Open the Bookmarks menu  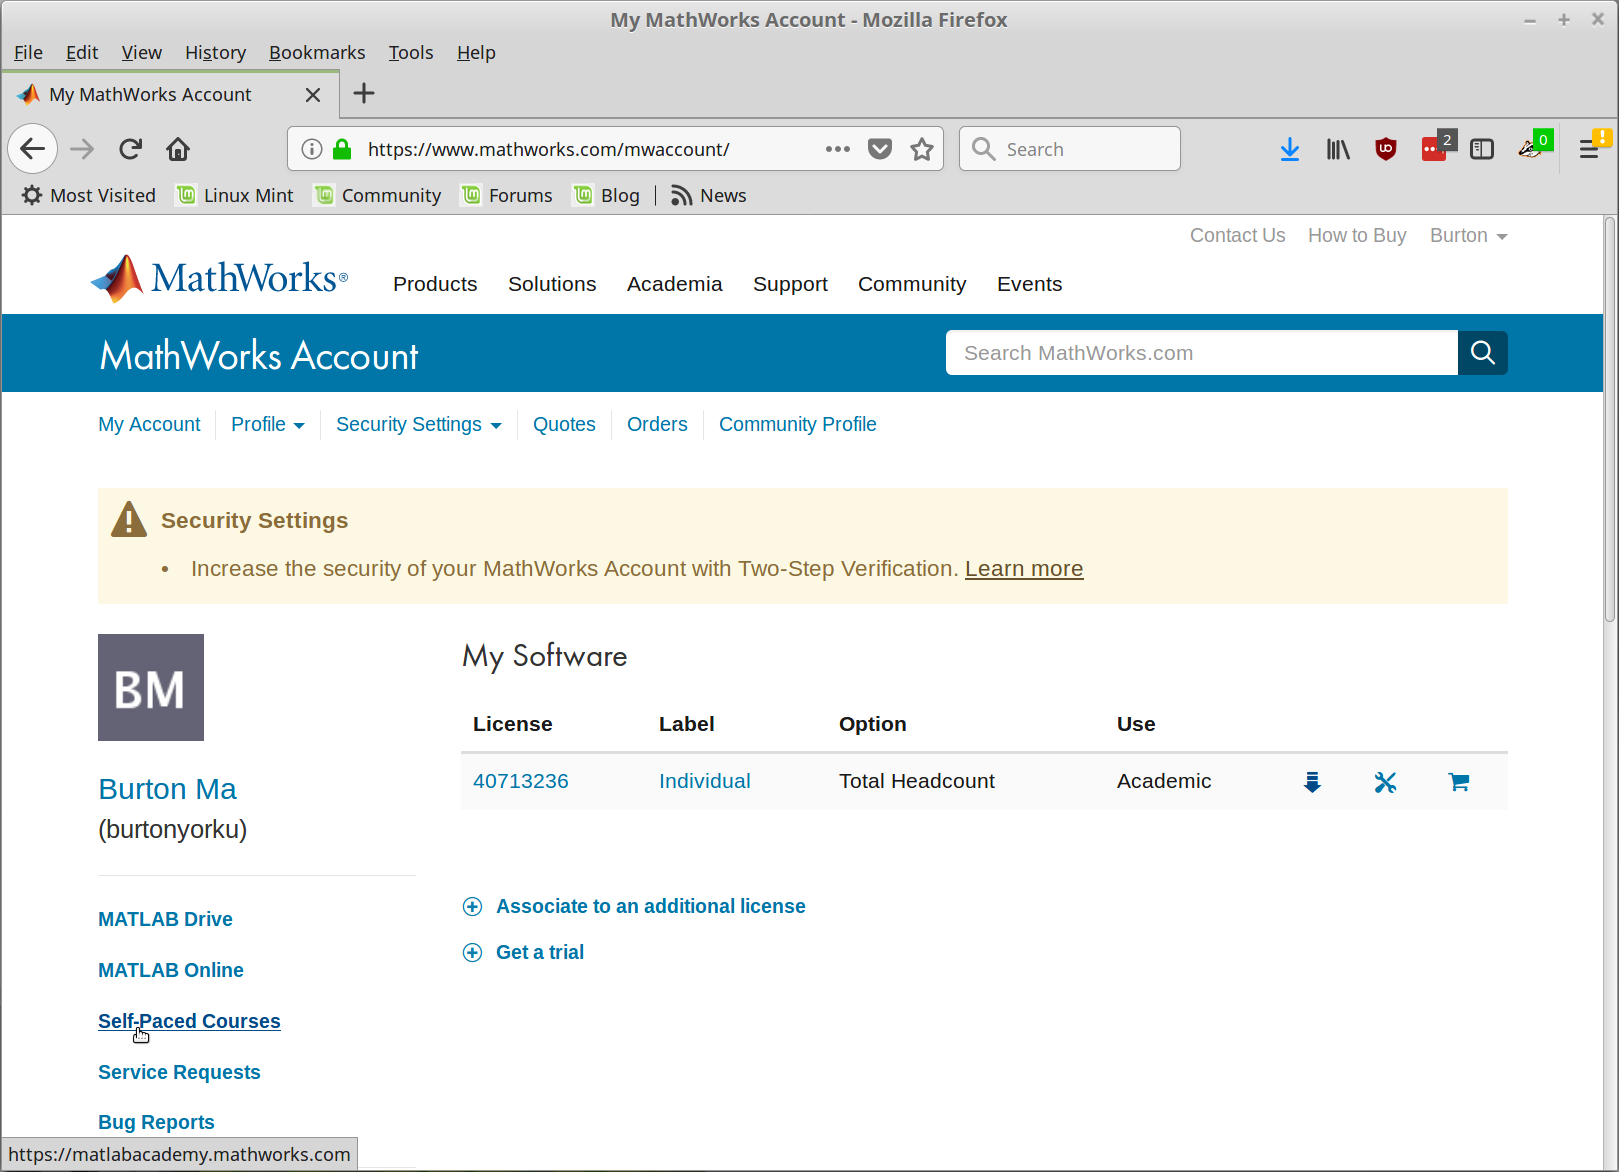317,52
